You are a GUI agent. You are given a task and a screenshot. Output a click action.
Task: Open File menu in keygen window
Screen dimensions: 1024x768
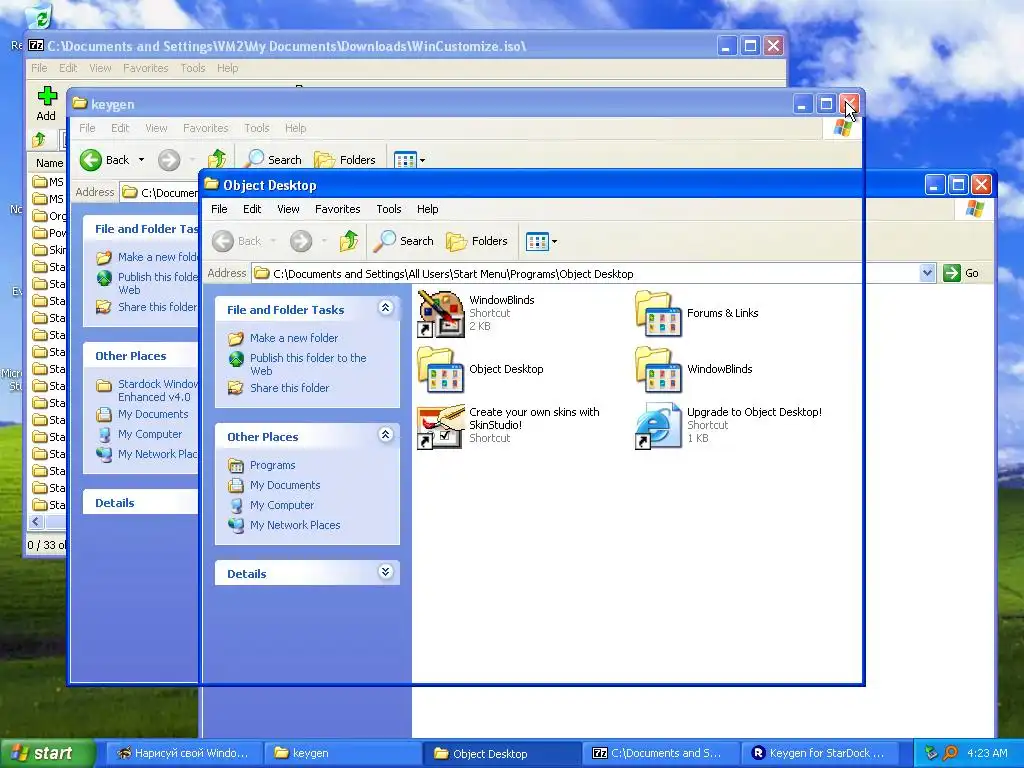pos(88,128)
